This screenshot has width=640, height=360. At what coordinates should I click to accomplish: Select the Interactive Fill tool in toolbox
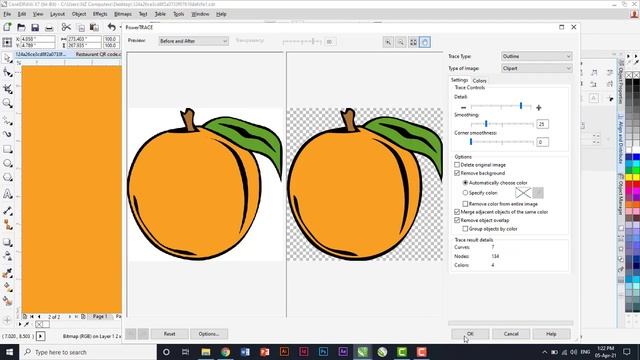click(x=7, y=287)
